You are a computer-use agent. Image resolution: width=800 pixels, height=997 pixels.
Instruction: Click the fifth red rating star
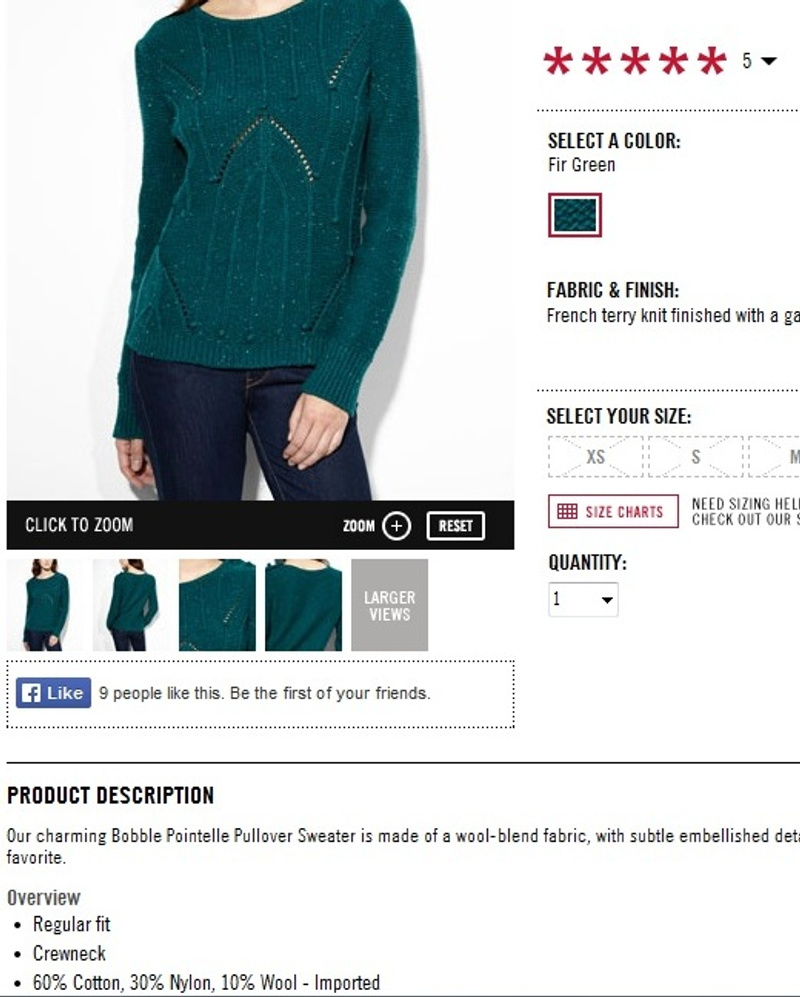coord(712,62)
